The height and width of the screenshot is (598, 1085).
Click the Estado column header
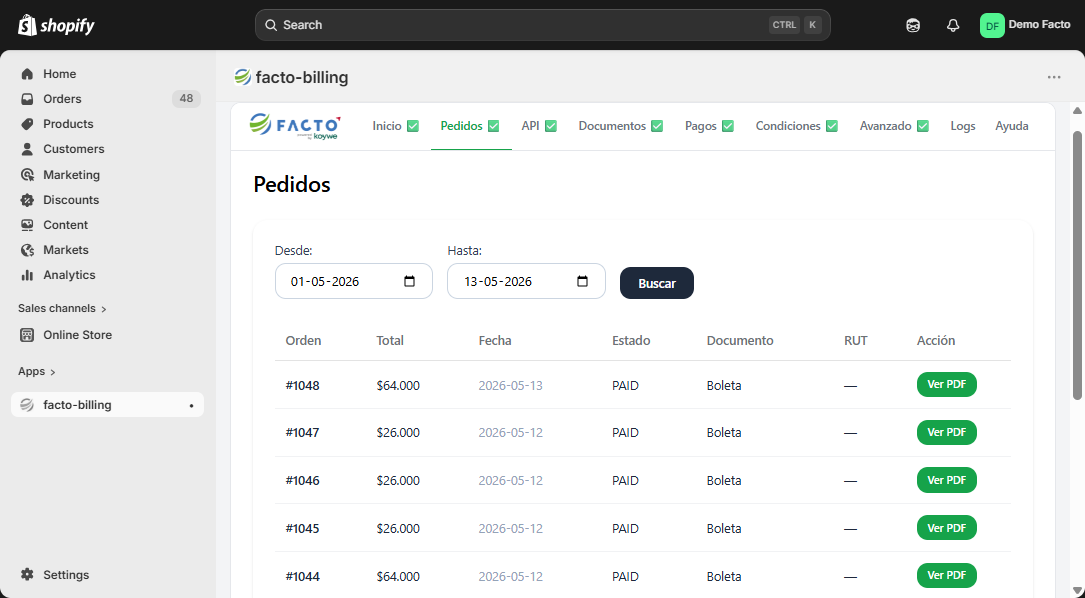631,341
